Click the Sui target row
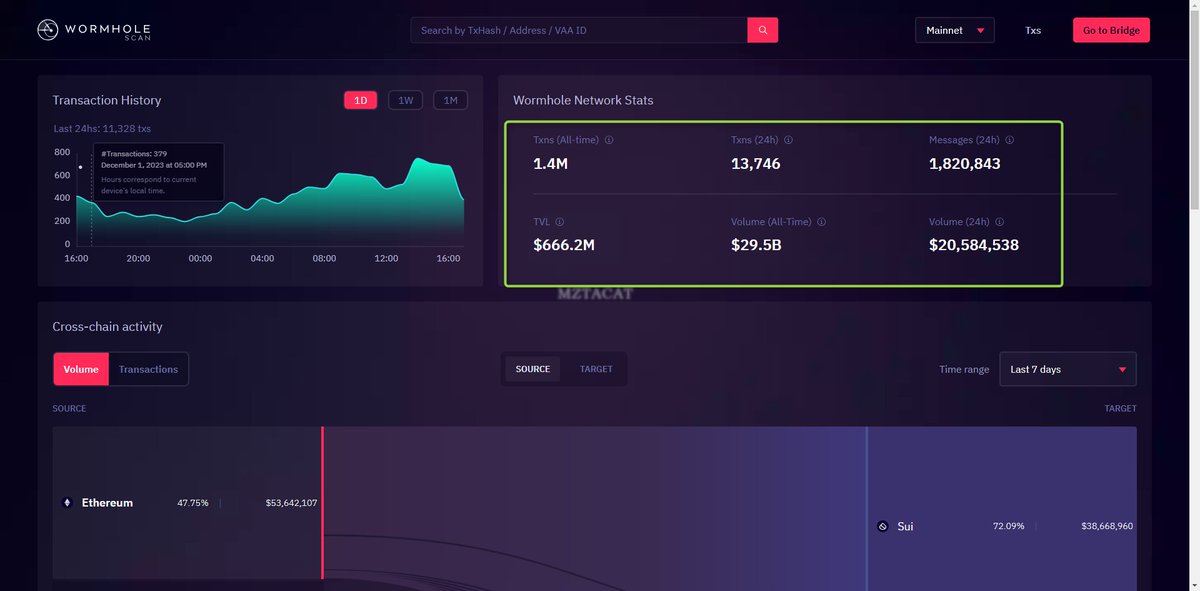 click(x=1002, y=526)
